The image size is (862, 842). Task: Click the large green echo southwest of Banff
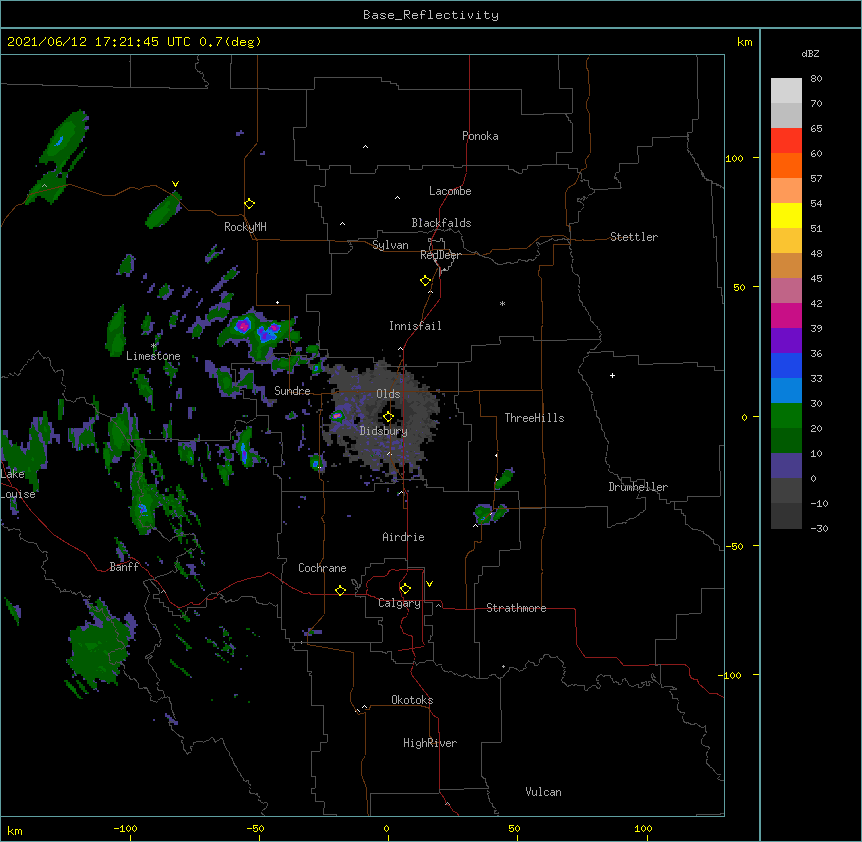[99, 646]
